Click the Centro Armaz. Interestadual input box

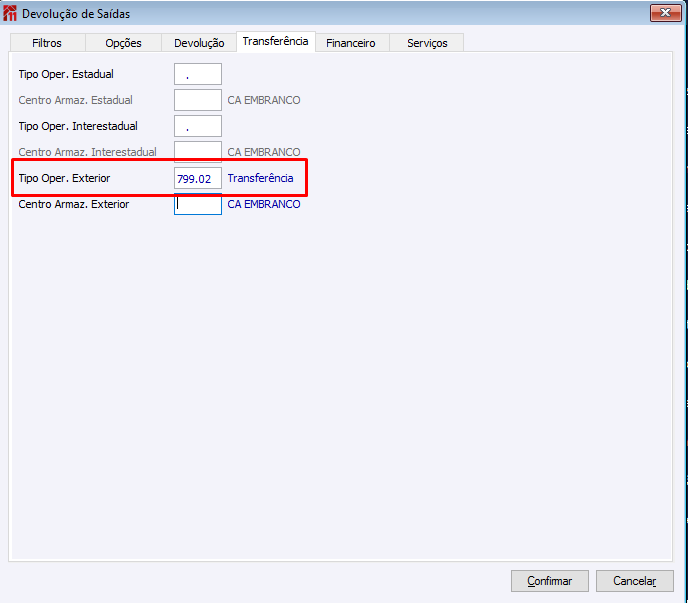(198, 151)
